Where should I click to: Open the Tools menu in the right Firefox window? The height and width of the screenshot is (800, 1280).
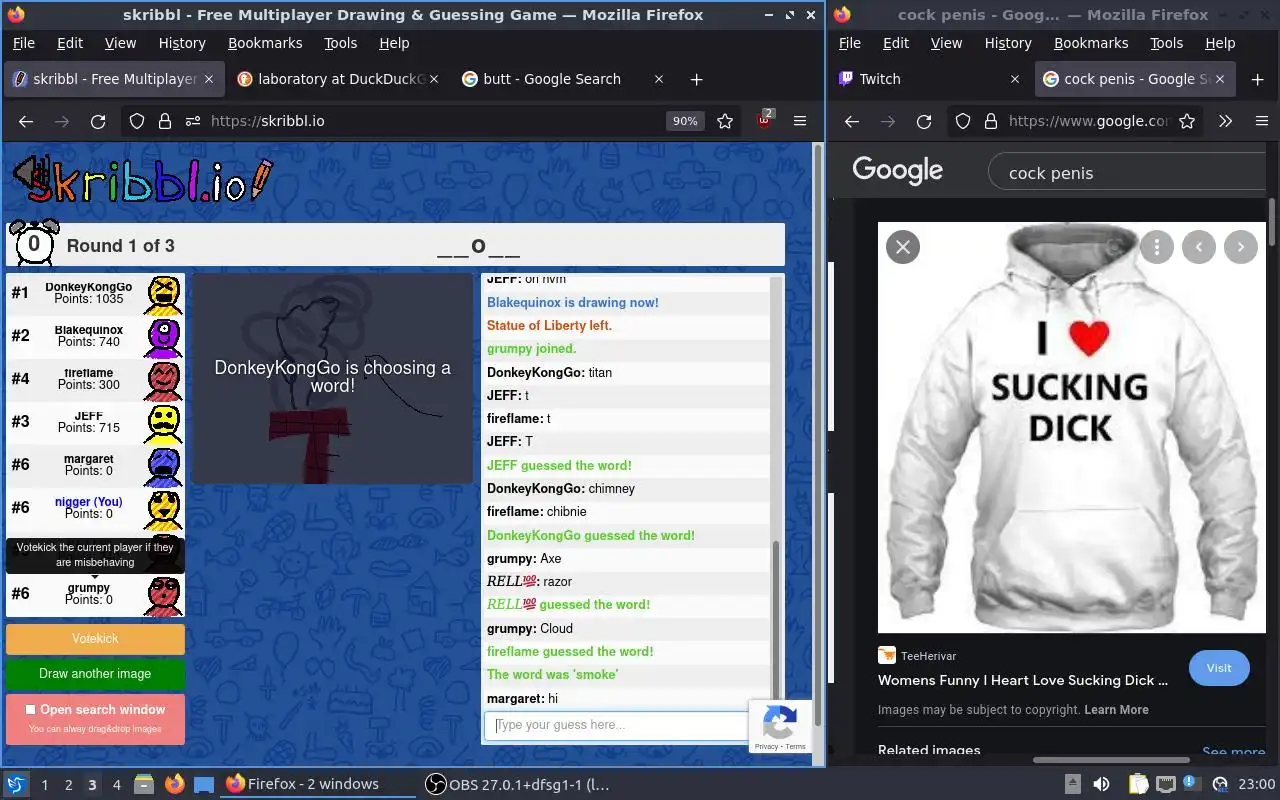click(x=1166, y=43)
